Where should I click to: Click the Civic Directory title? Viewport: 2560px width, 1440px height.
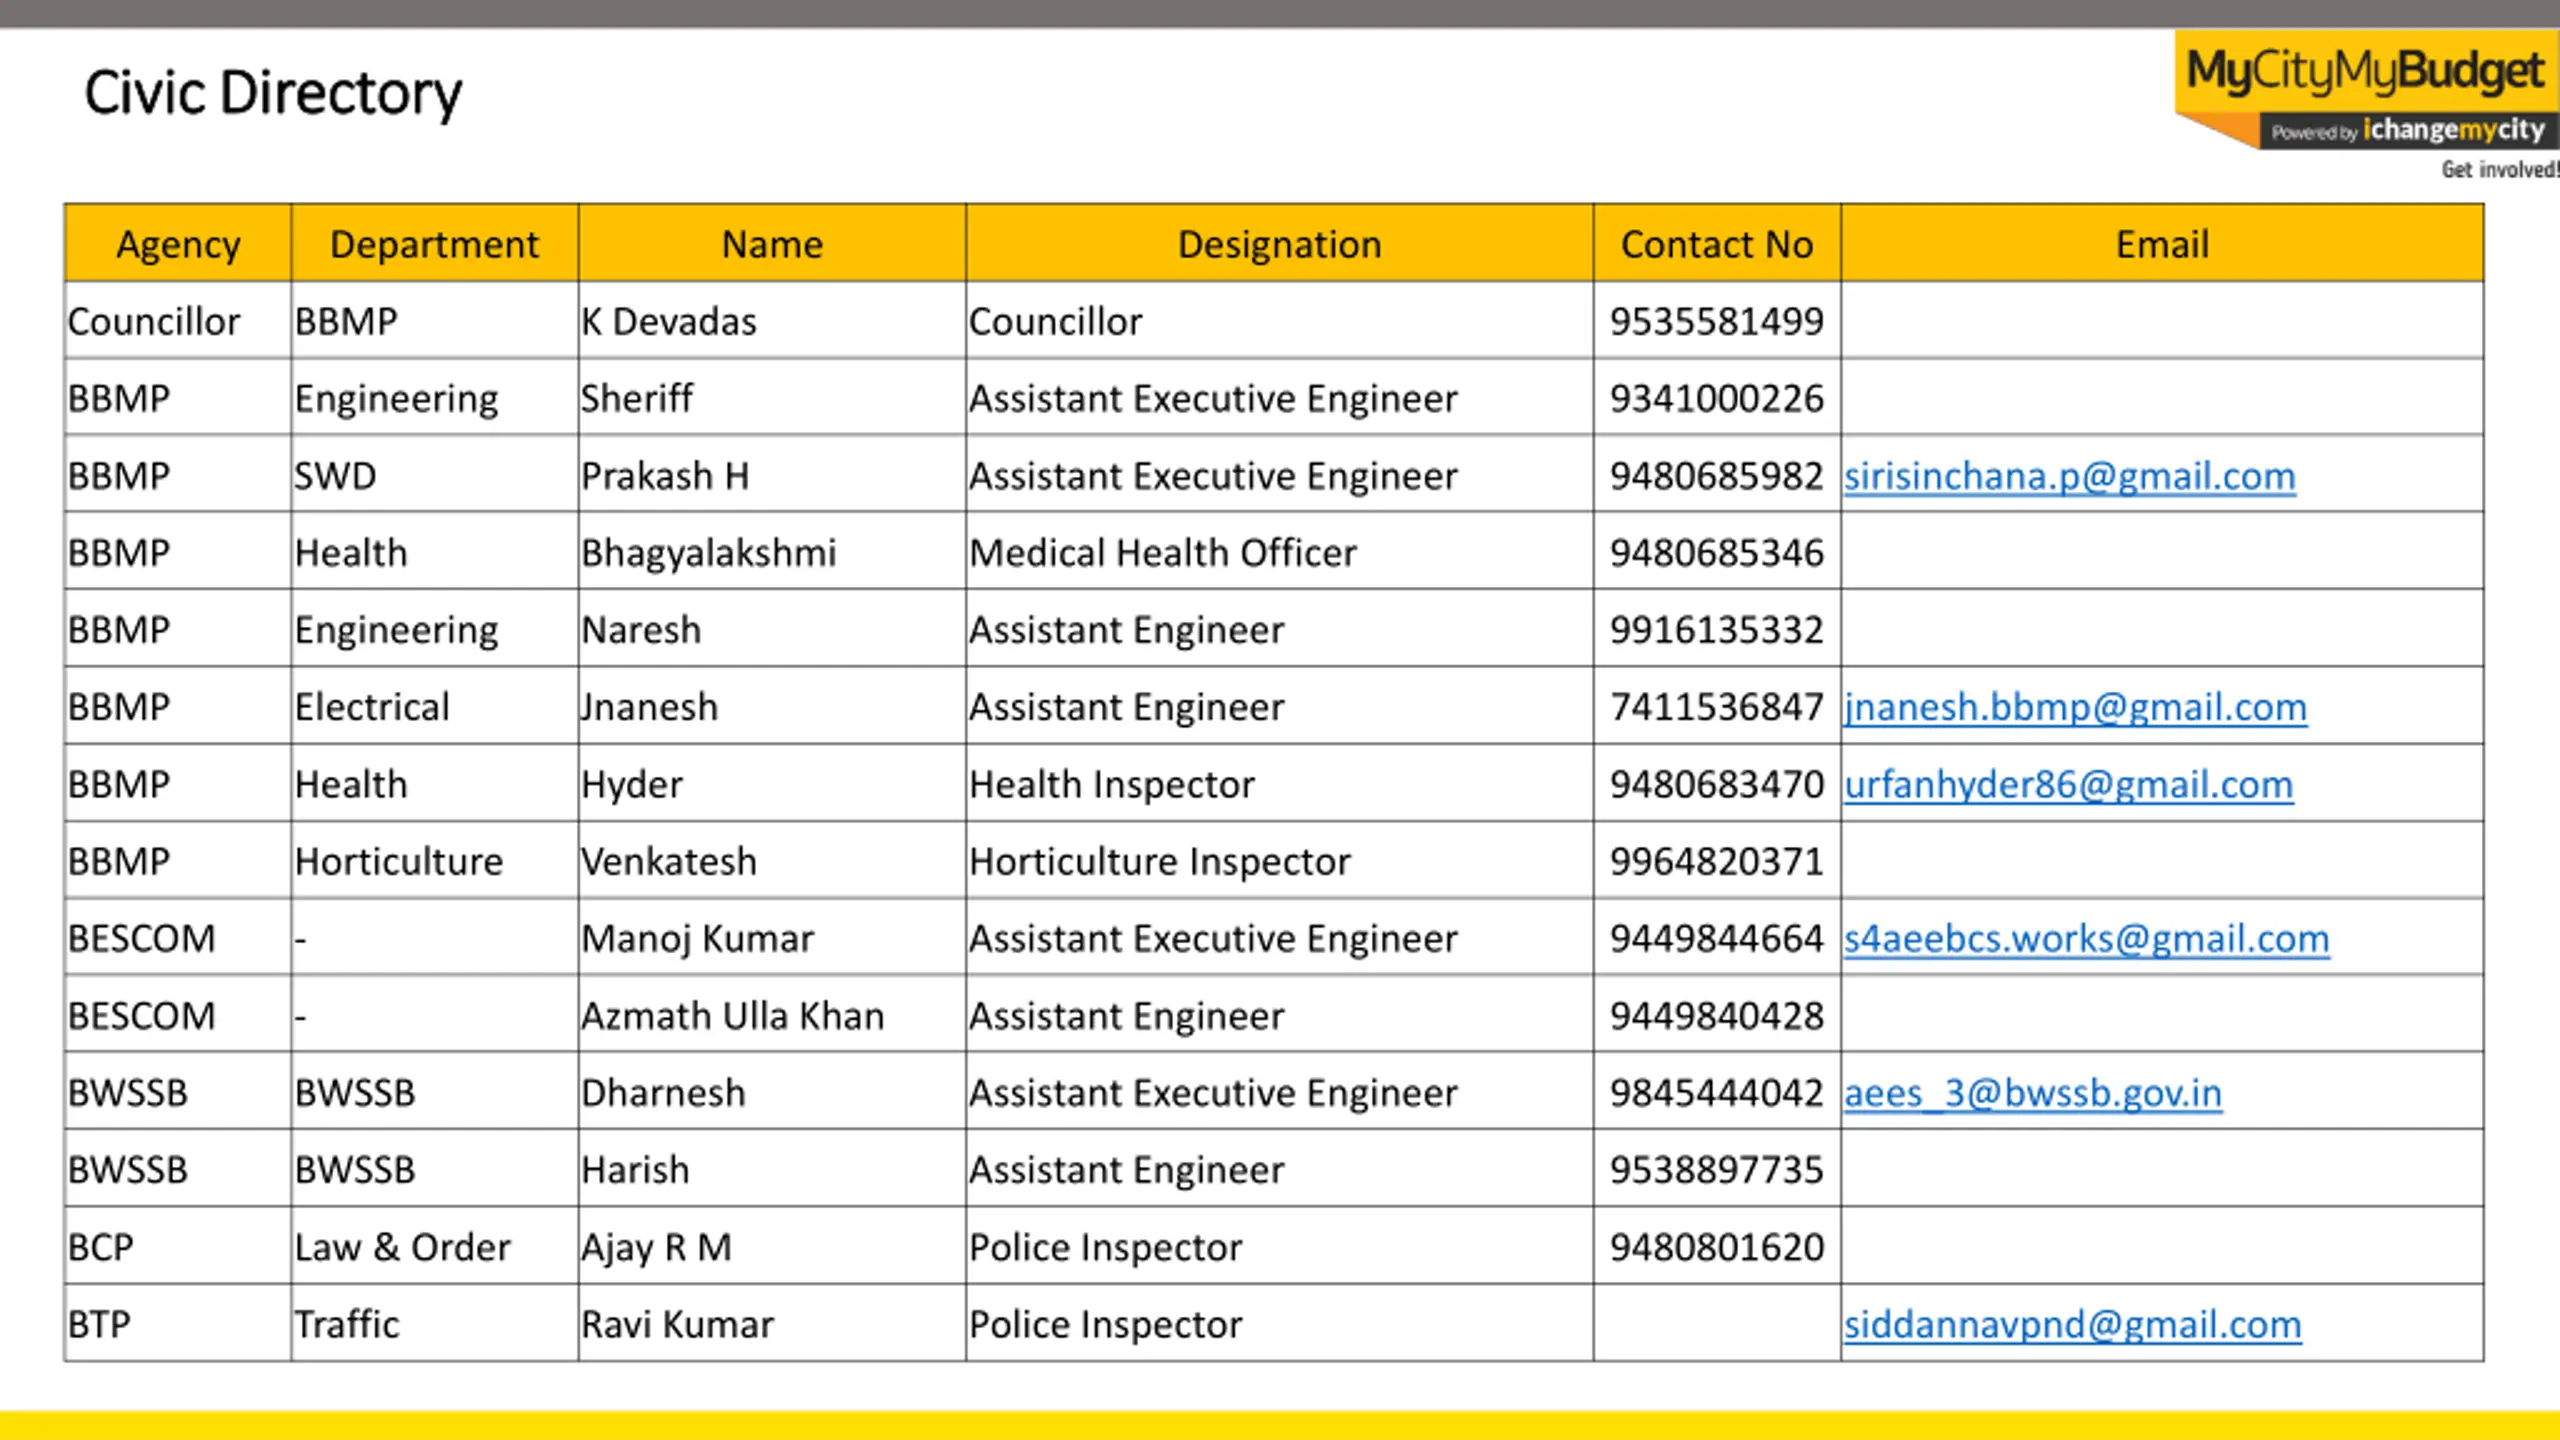coord(273,94)
